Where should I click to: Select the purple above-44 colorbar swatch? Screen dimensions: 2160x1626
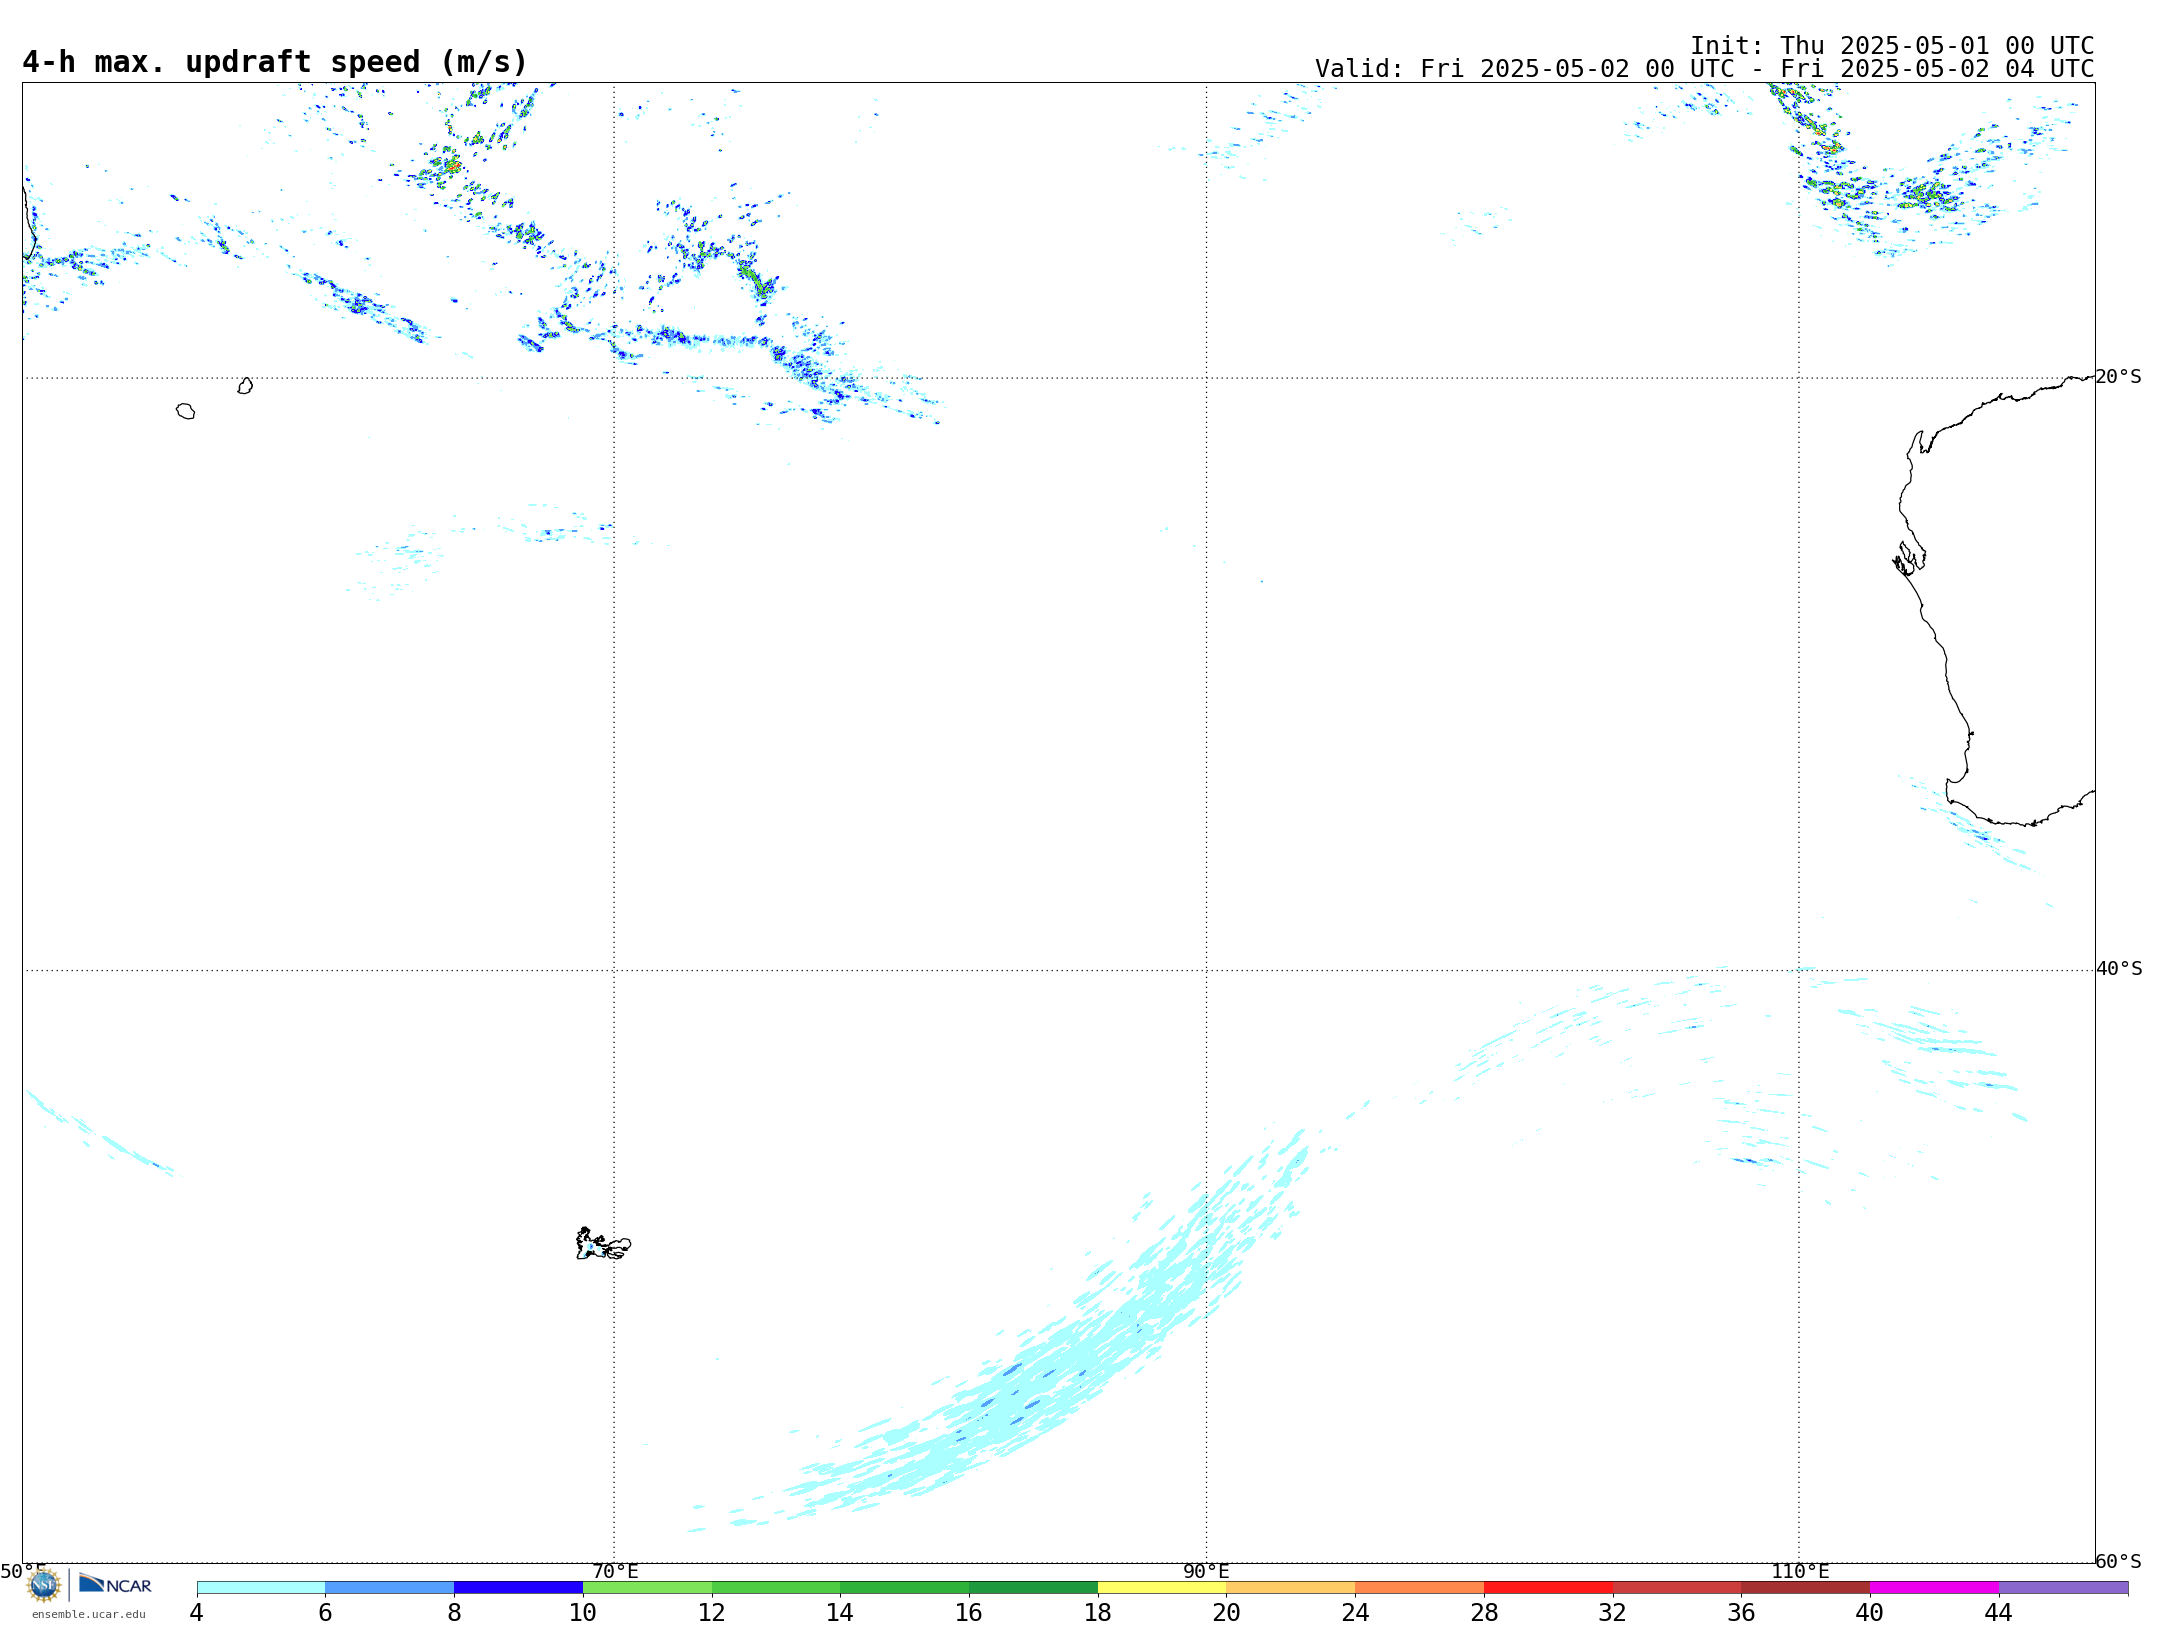point(2063,1587)
